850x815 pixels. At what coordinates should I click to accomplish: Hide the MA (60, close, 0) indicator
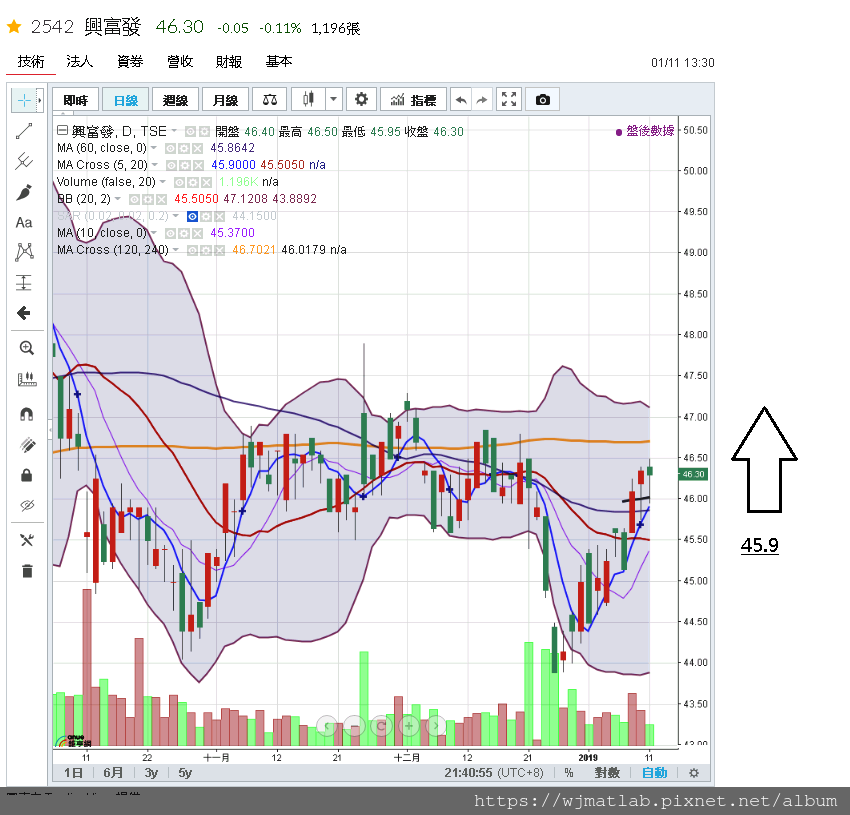click(x=171, y=148)
